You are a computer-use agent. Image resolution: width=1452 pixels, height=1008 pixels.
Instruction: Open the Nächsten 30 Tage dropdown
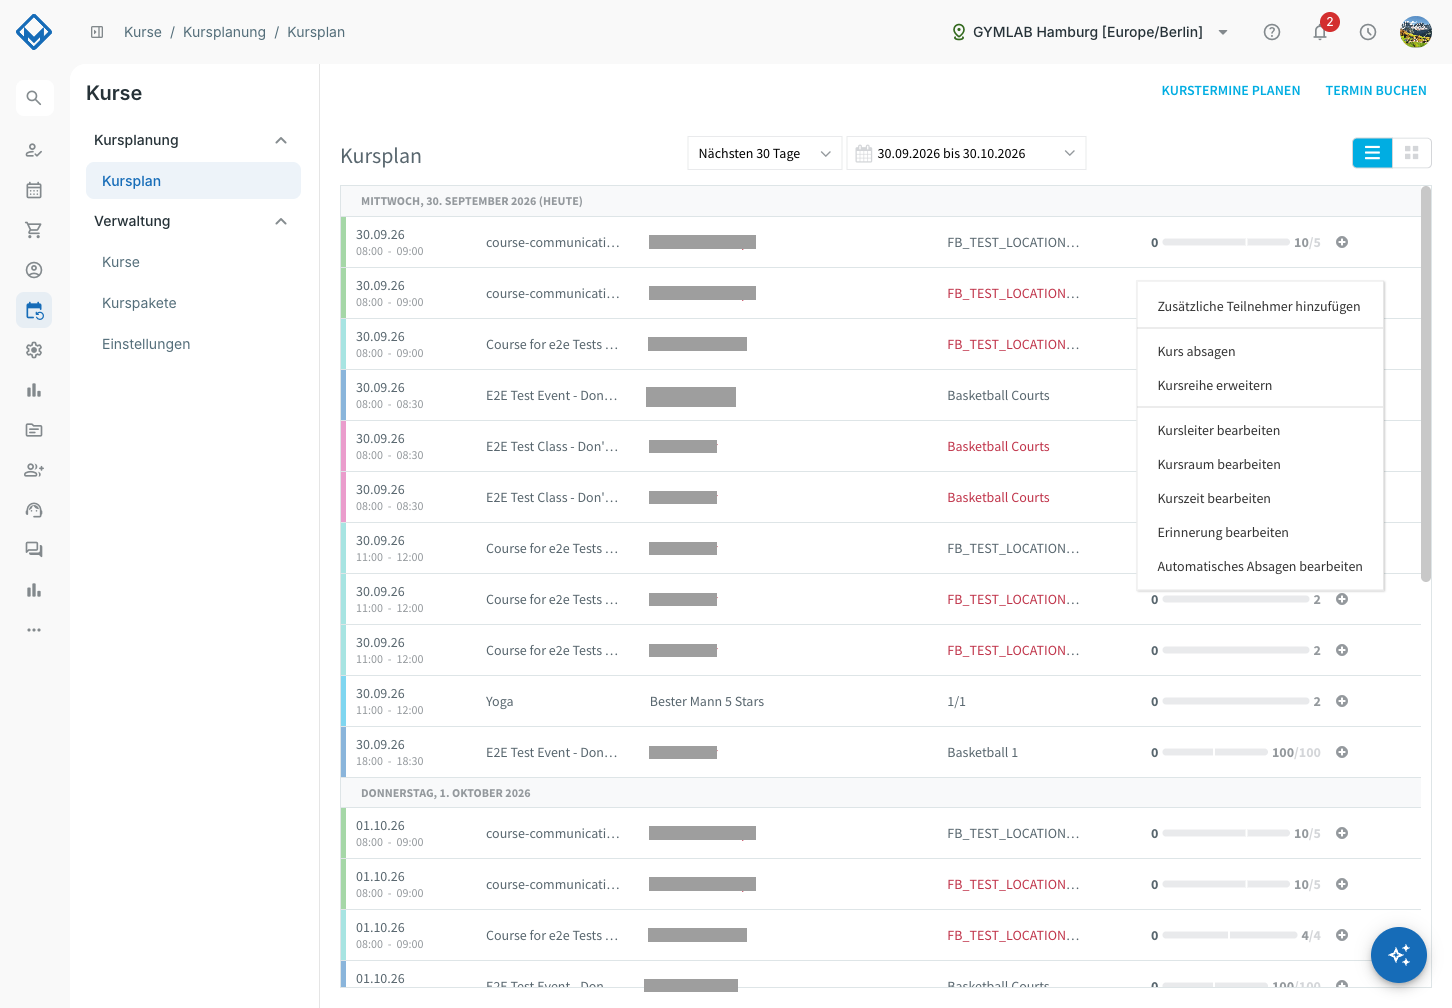(x=765, y=153)
